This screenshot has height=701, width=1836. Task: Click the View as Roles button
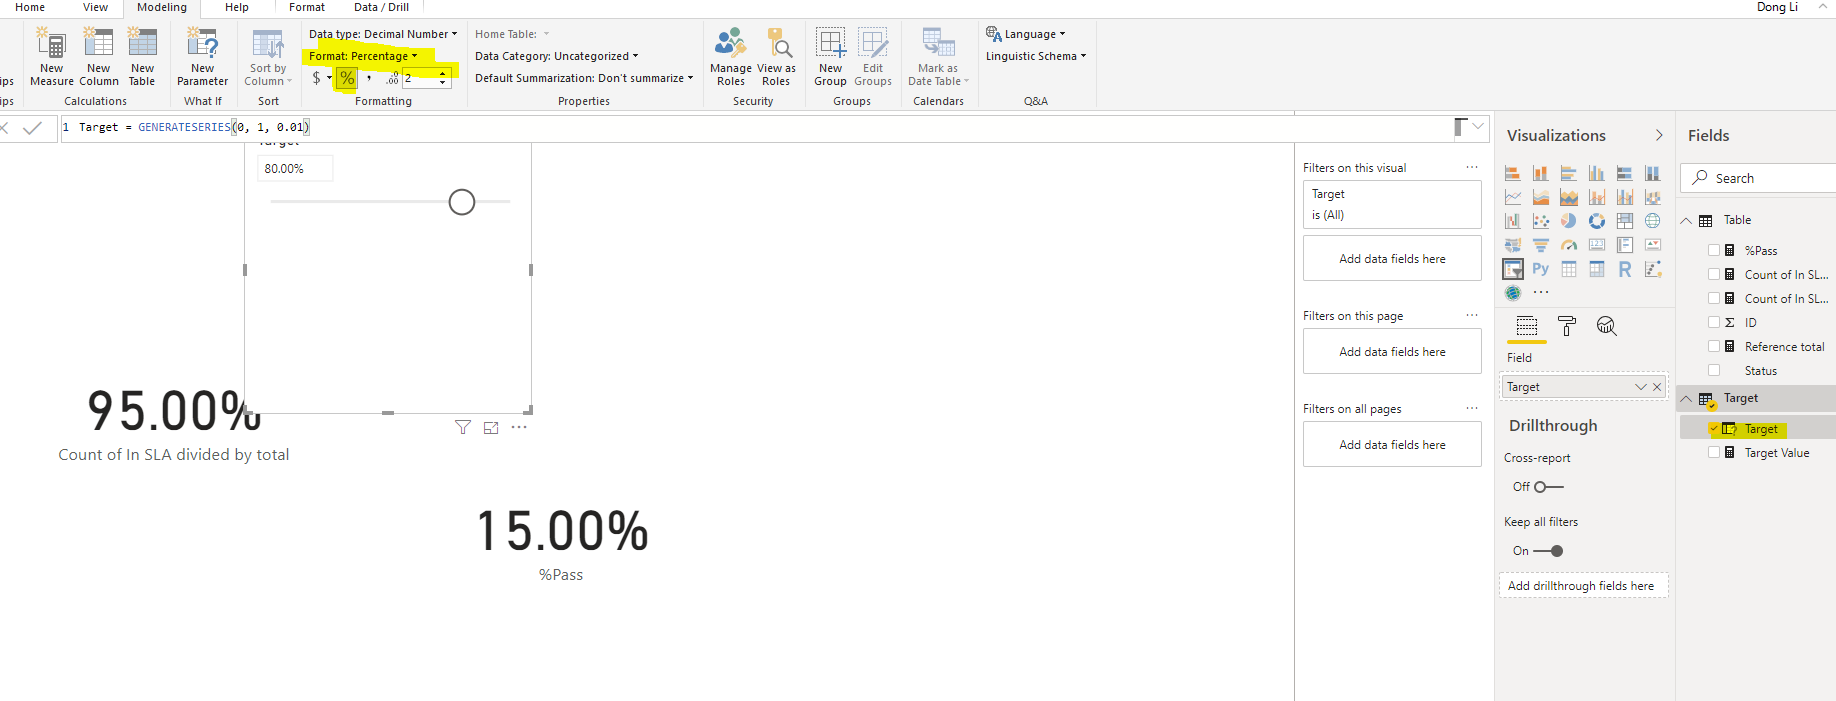[x=777, y=57]
